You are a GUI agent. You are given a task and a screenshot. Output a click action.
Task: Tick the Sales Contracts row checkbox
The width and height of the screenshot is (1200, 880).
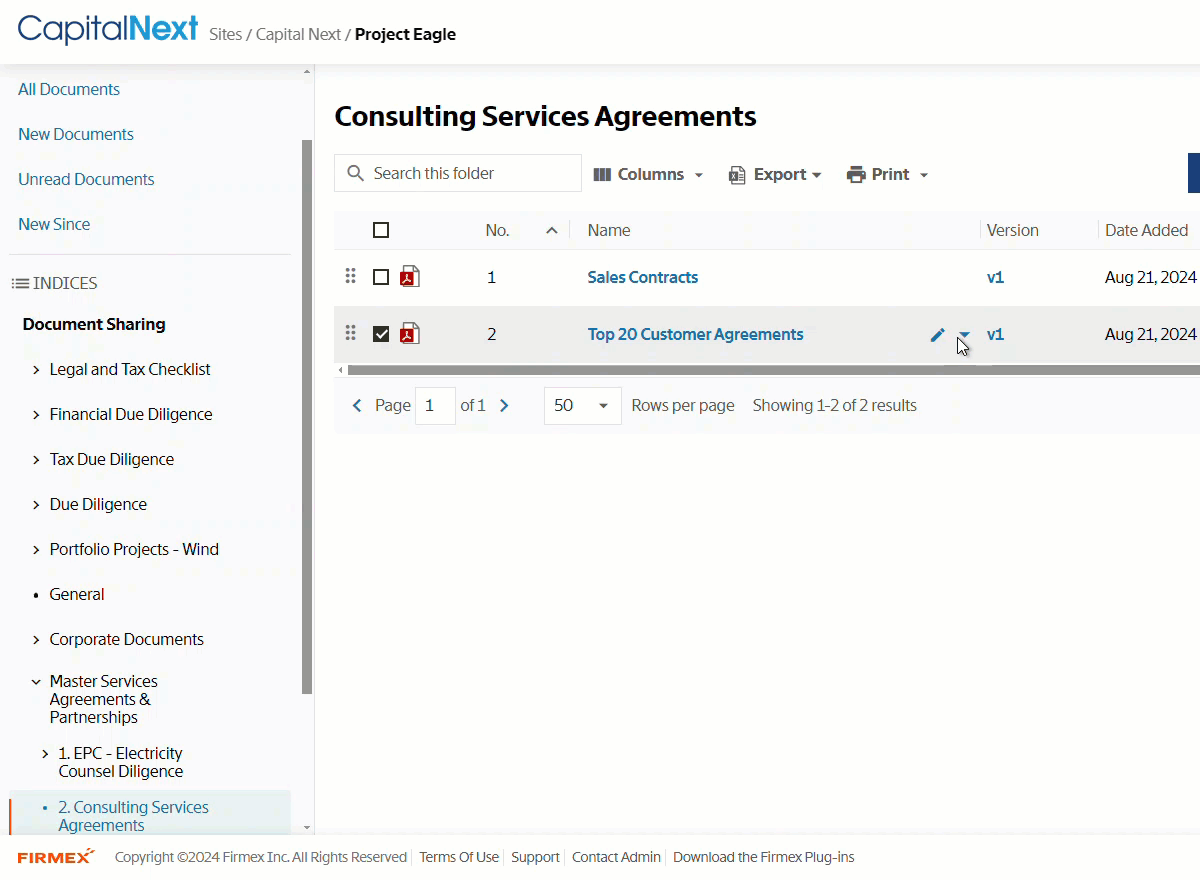point(381,277)
